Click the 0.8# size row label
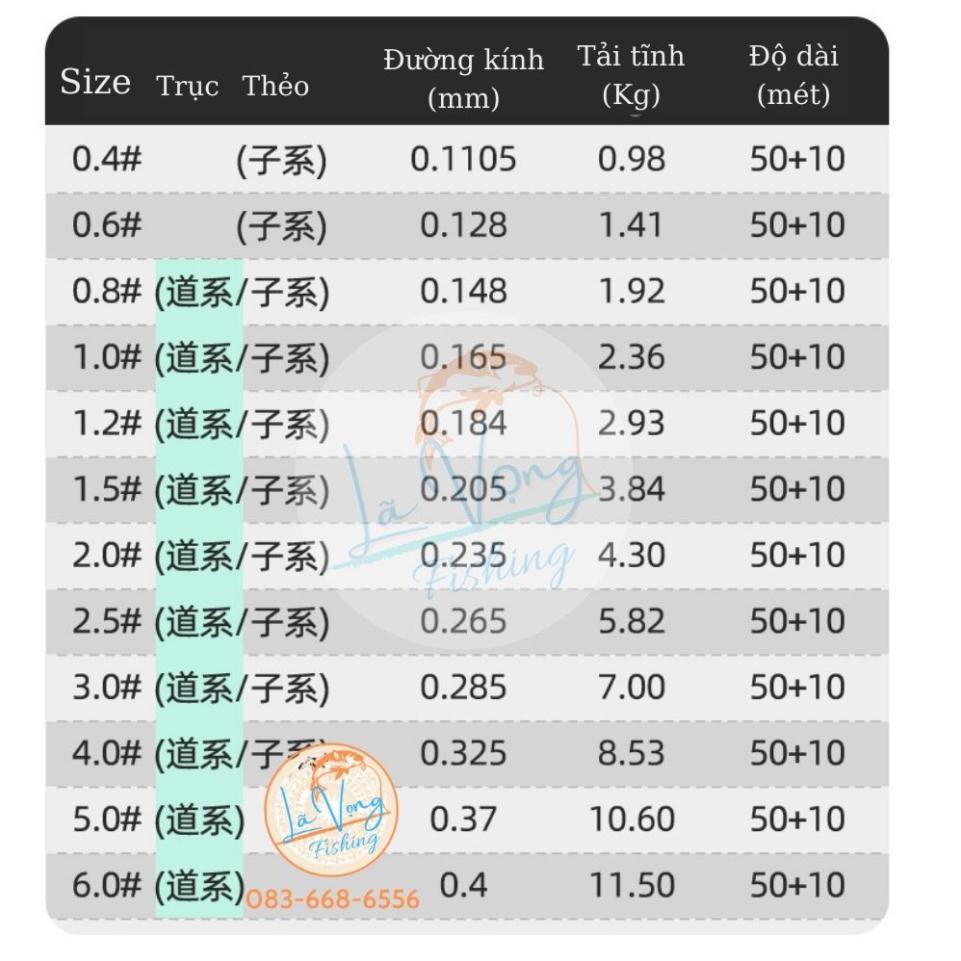961x961 pixels. (106, 291)
